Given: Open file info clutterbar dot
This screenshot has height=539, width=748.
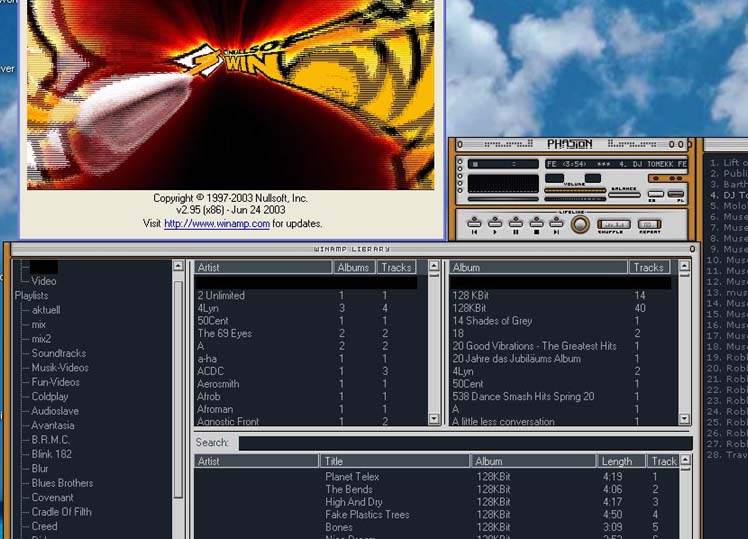Looking at the screenshot, I should tap(460, 176).
